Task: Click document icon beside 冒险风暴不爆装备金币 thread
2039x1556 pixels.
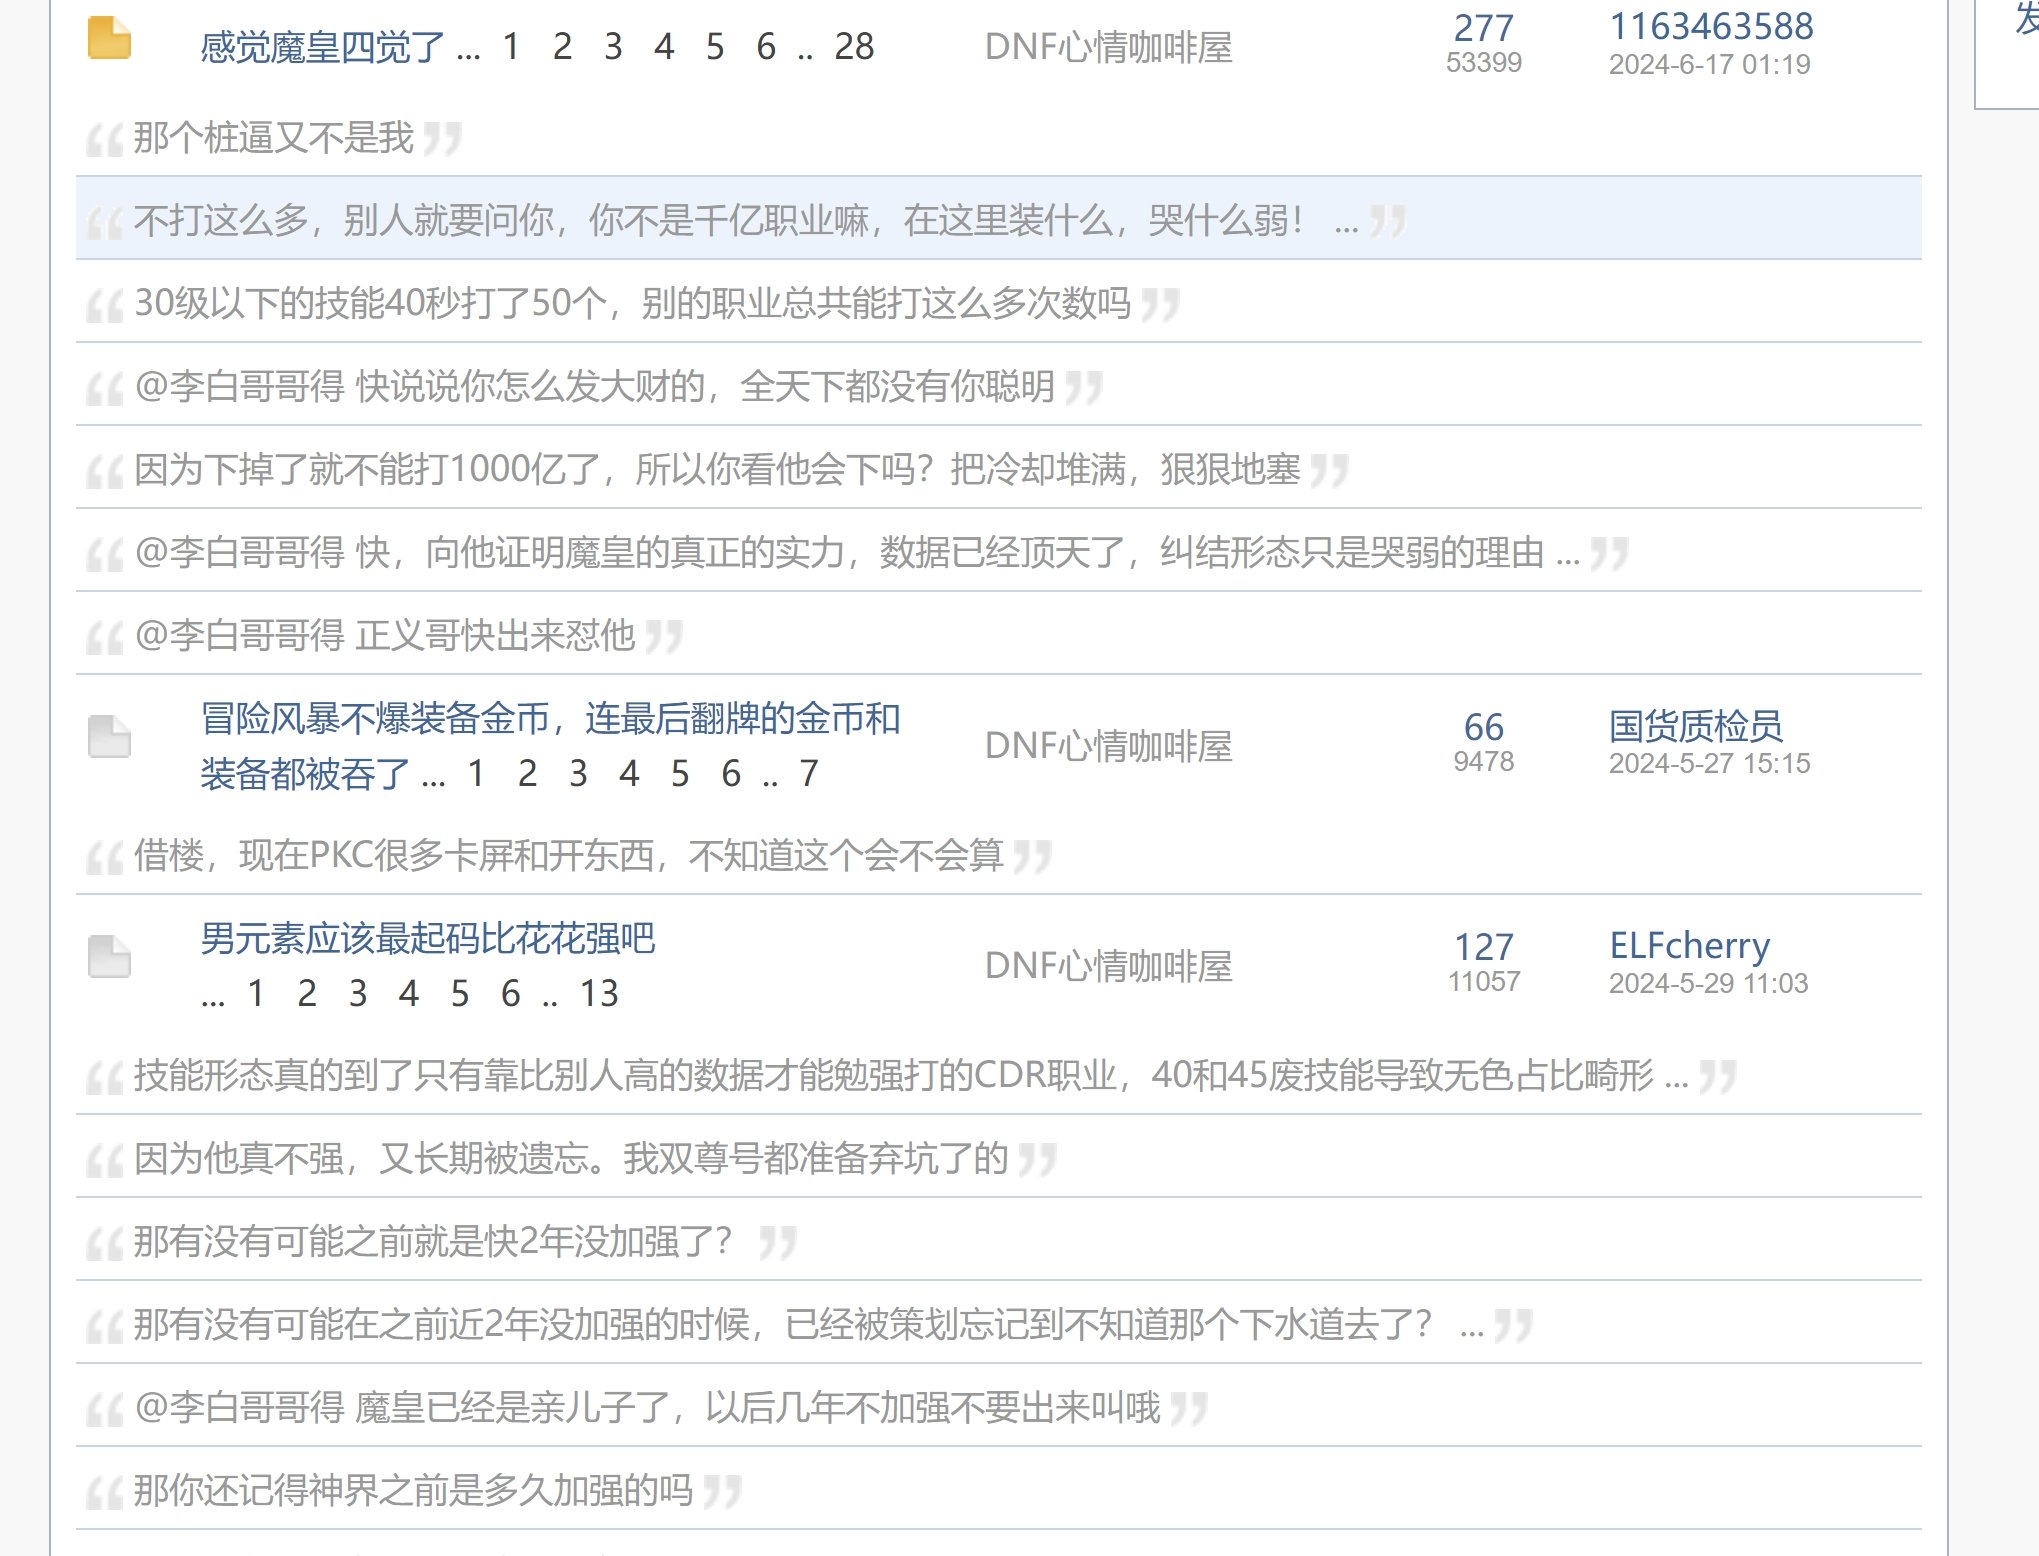Action: coord(109,737)
